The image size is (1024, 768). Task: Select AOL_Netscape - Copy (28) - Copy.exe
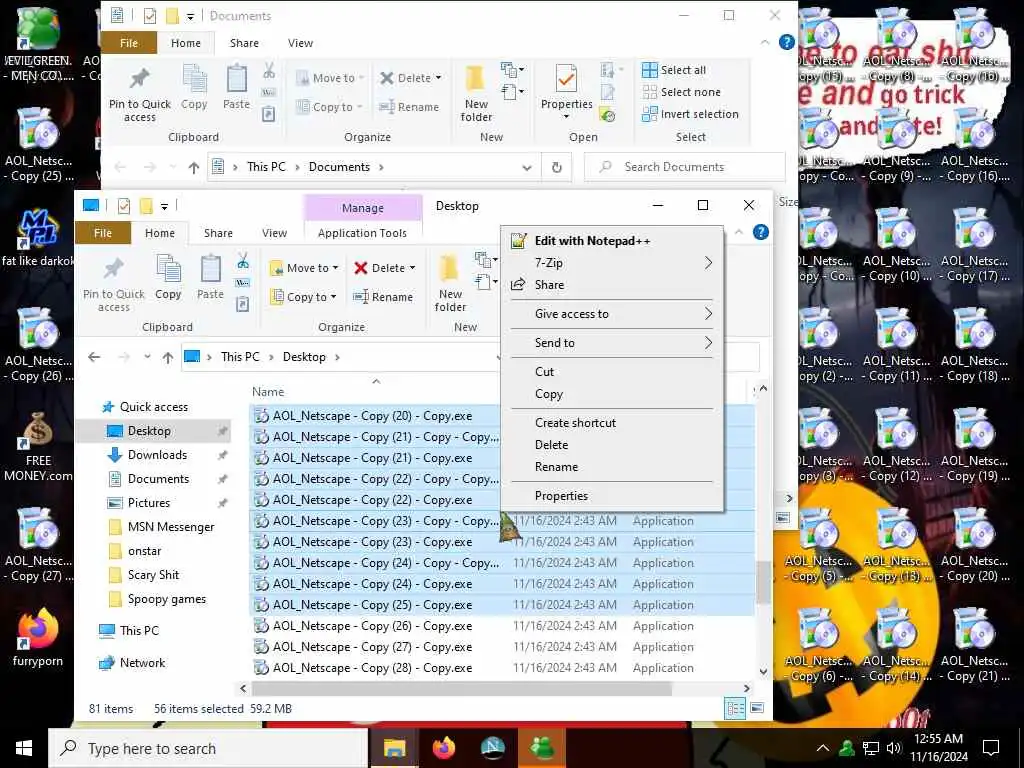coord(502,668)
